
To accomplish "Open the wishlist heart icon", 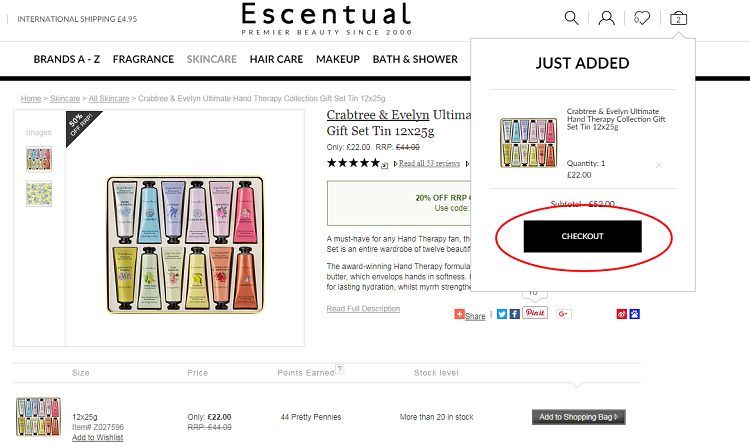I will (642, 17).
